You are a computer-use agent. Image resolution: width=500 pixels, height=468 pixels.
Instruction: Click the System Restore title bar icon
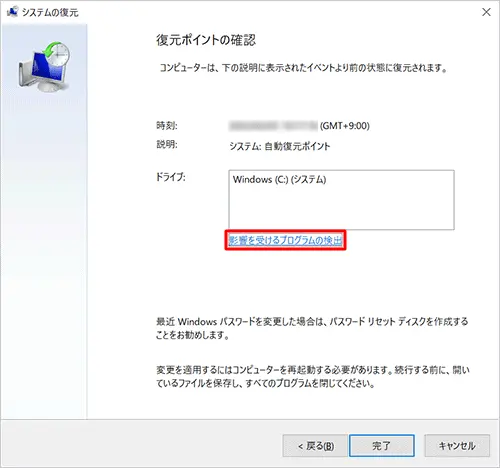click(x=12, y=12)
